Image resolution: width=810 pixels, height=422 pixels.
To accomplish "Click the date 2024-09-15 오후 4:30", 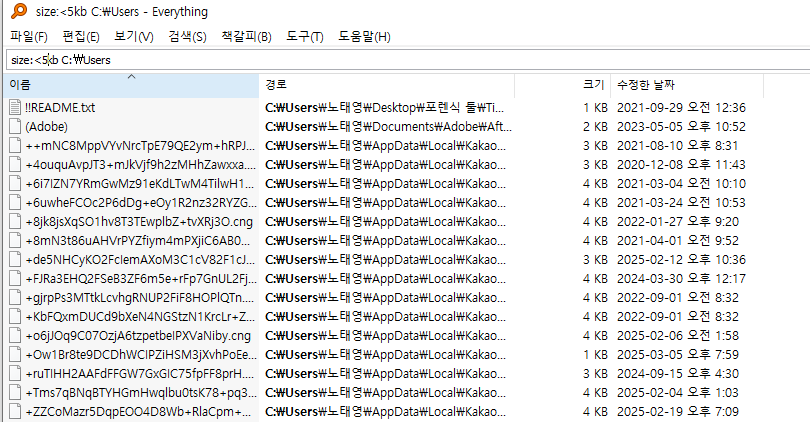I will click(678, 373).
